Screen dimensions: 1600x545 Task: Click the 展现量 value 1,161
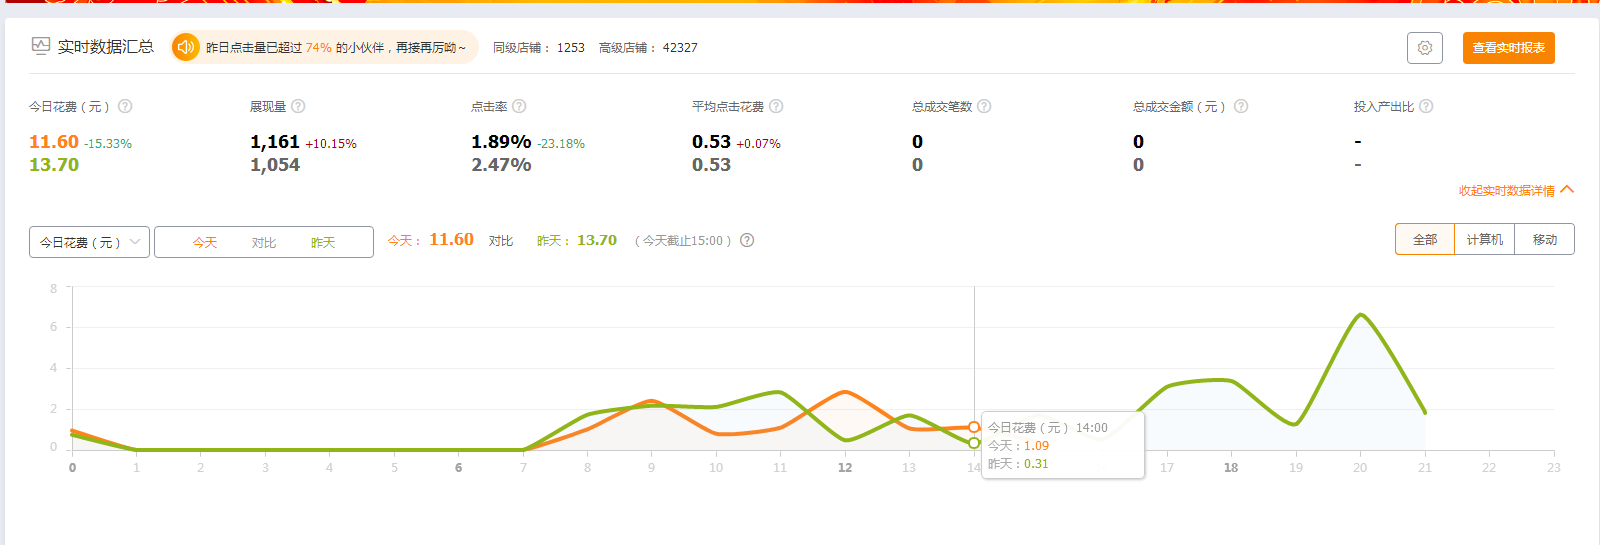(x=275, y=142)
